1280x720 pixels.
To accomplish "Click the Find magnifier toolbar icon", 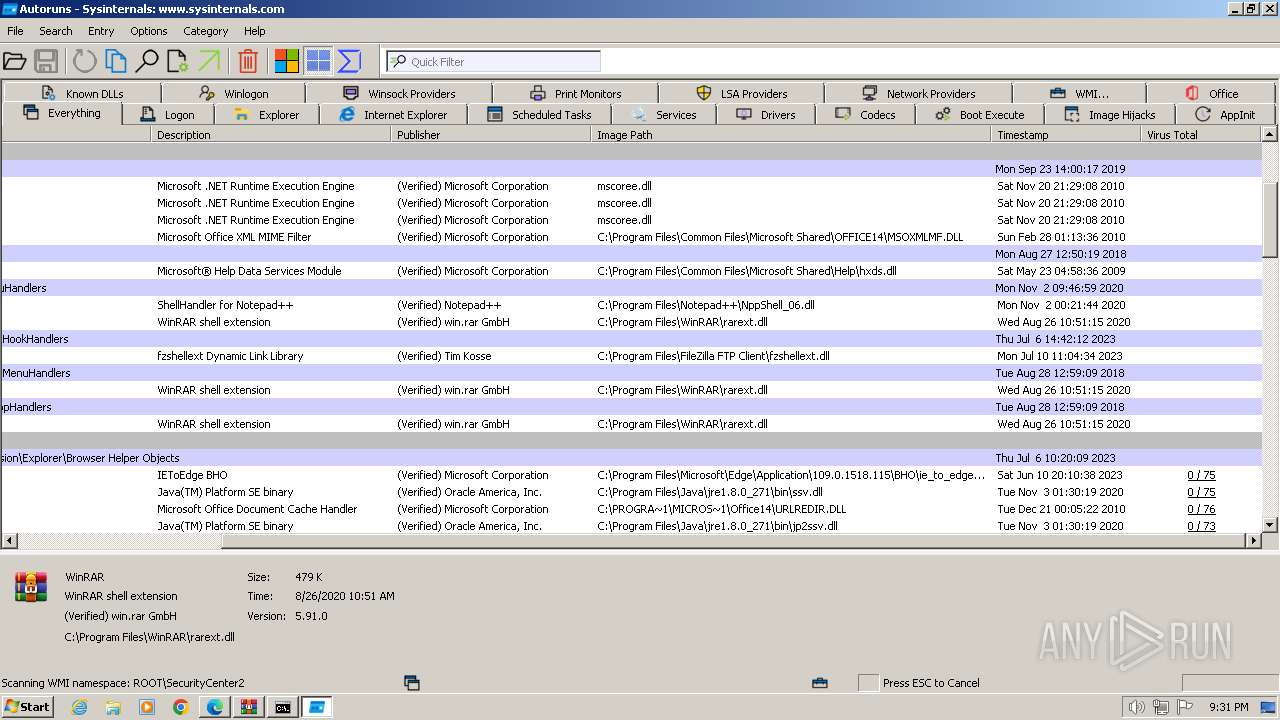I will (147, 61).
